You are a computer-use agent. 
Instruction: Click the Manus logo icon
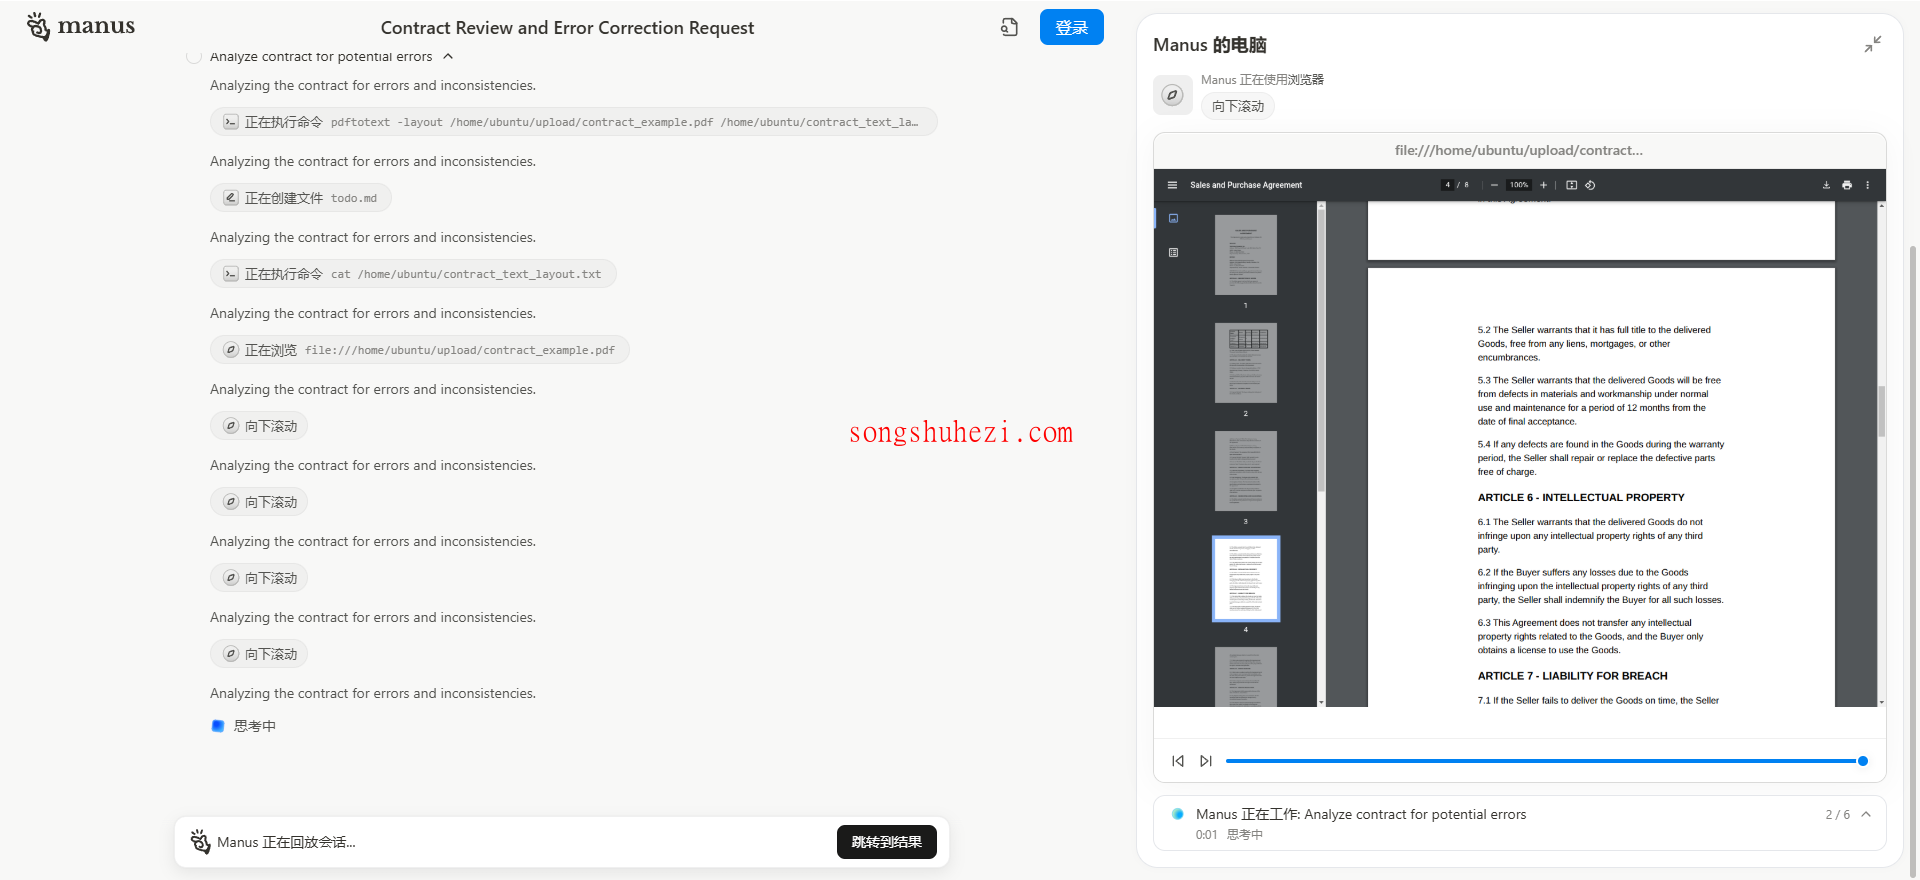[x=38, y=27]
